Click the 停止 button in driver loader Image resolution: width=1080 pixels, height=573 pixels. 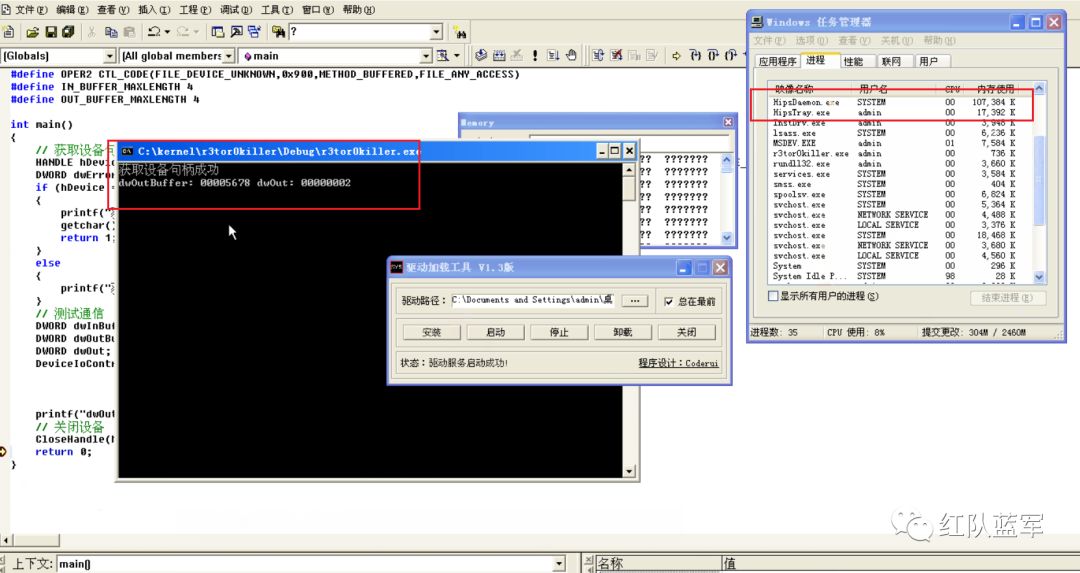(559, 332)
